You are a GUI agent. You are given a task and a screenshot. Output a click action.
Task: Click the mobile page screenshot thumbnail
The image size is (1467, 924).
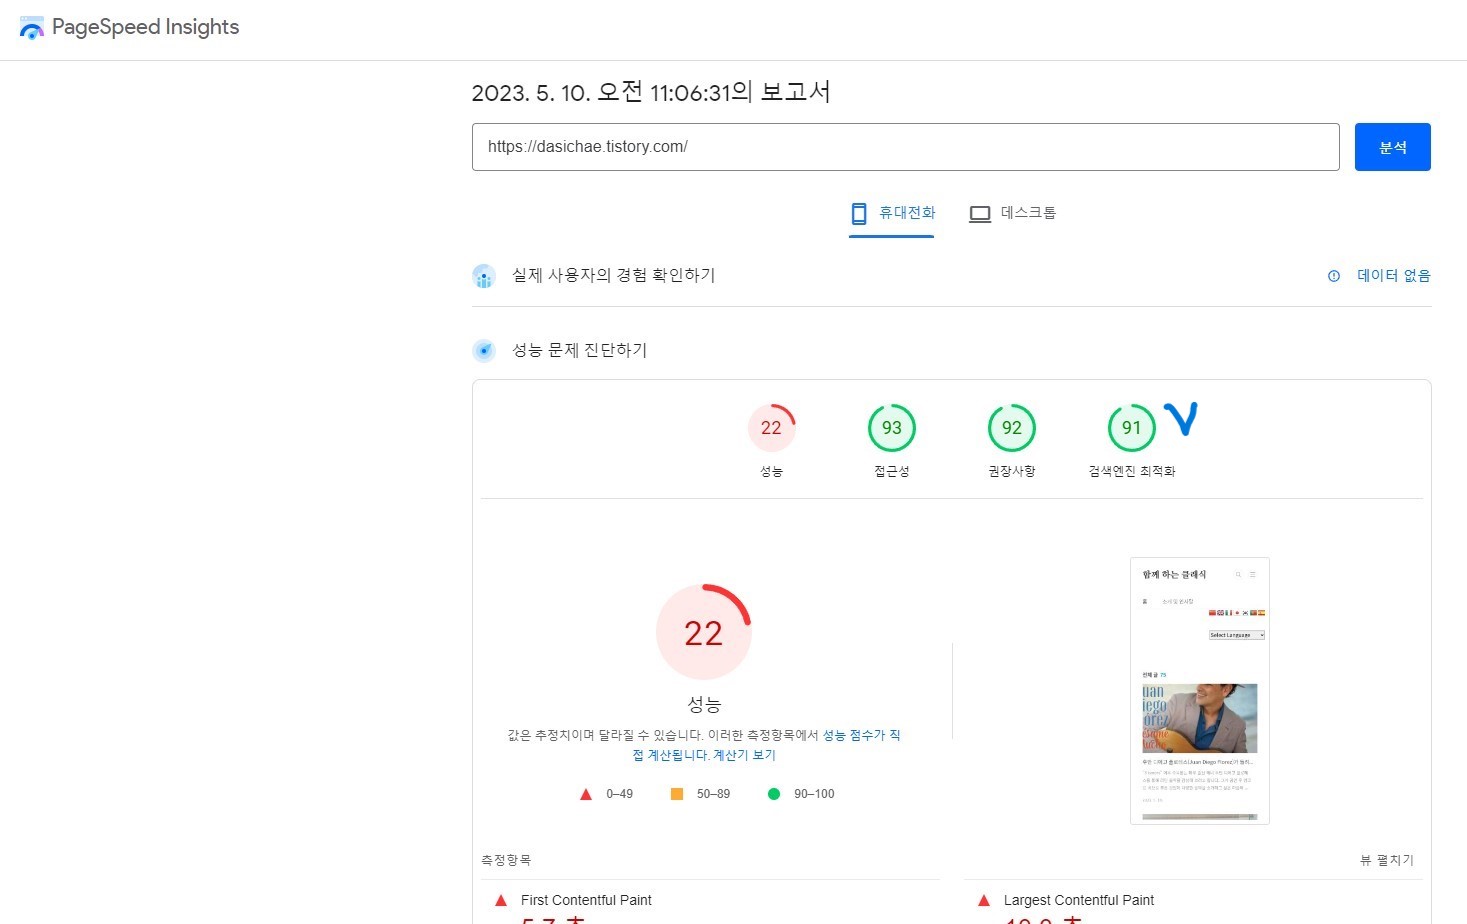pyautogui.click(x=1199, y=690)
